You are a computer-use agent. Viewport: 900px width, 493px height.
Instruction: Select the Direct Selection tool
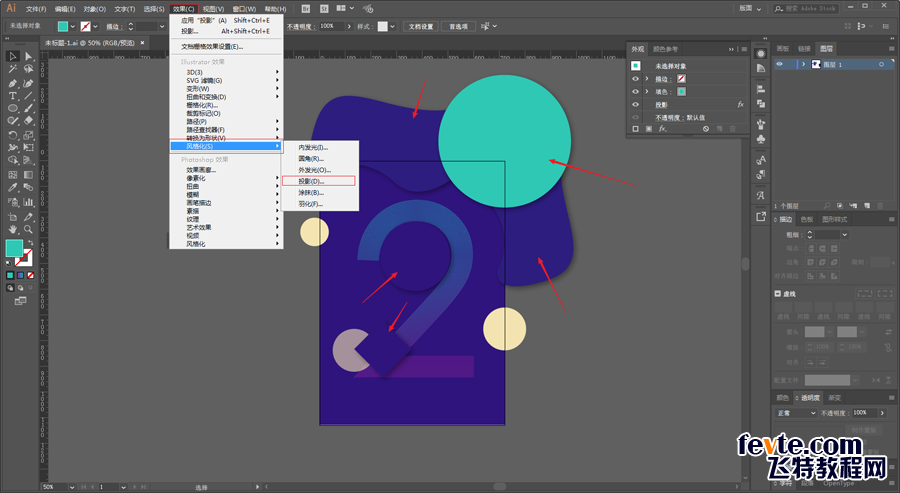pyautogui.click(x=28, y=56)
